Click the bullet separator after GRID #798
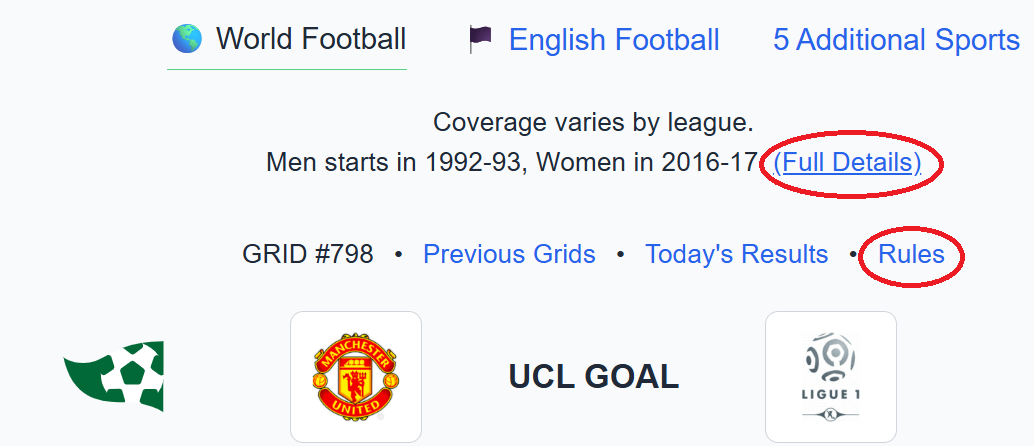 click(x=398, y=255)
